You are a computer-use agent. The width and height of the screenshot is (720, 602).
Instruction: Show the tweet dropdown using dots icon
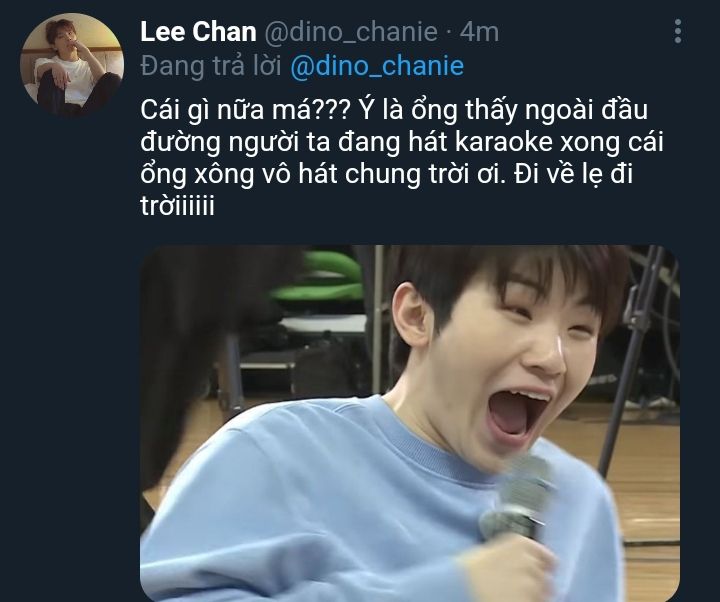pyautogui.click(x=678, y=31)
